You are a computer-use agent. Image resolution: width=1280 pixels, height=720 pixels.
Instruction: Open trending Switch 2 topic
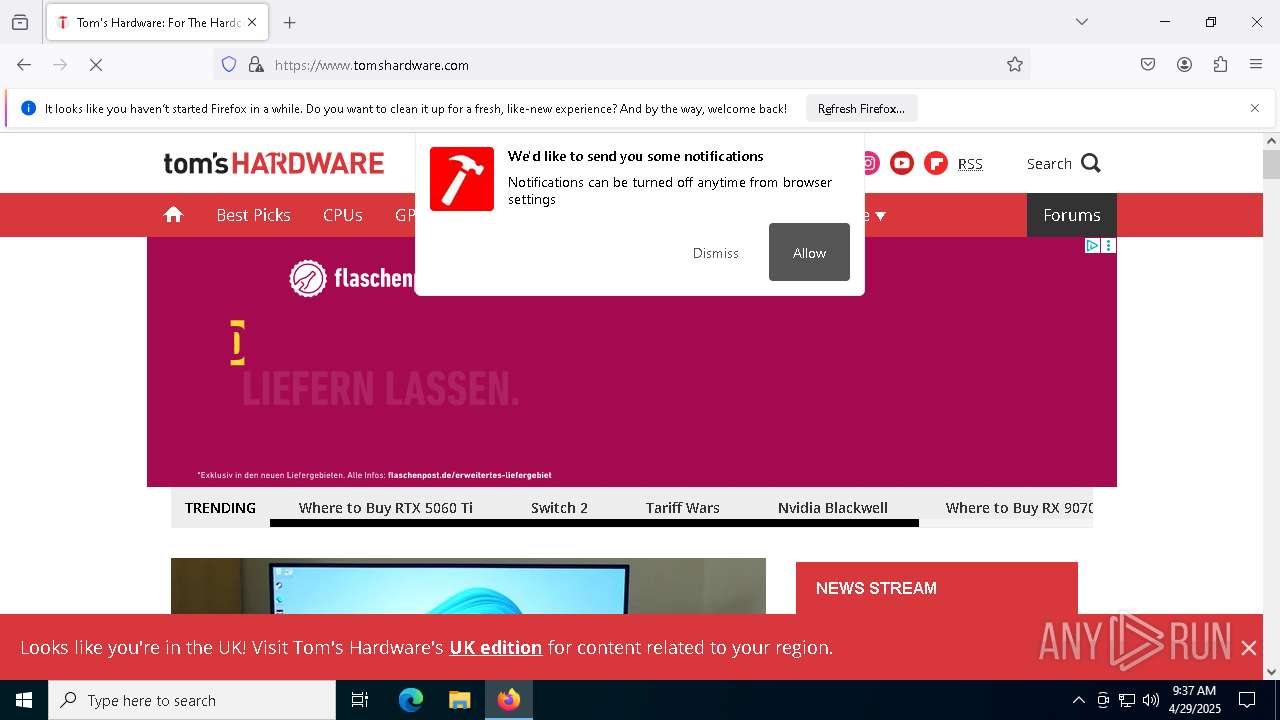559,508
